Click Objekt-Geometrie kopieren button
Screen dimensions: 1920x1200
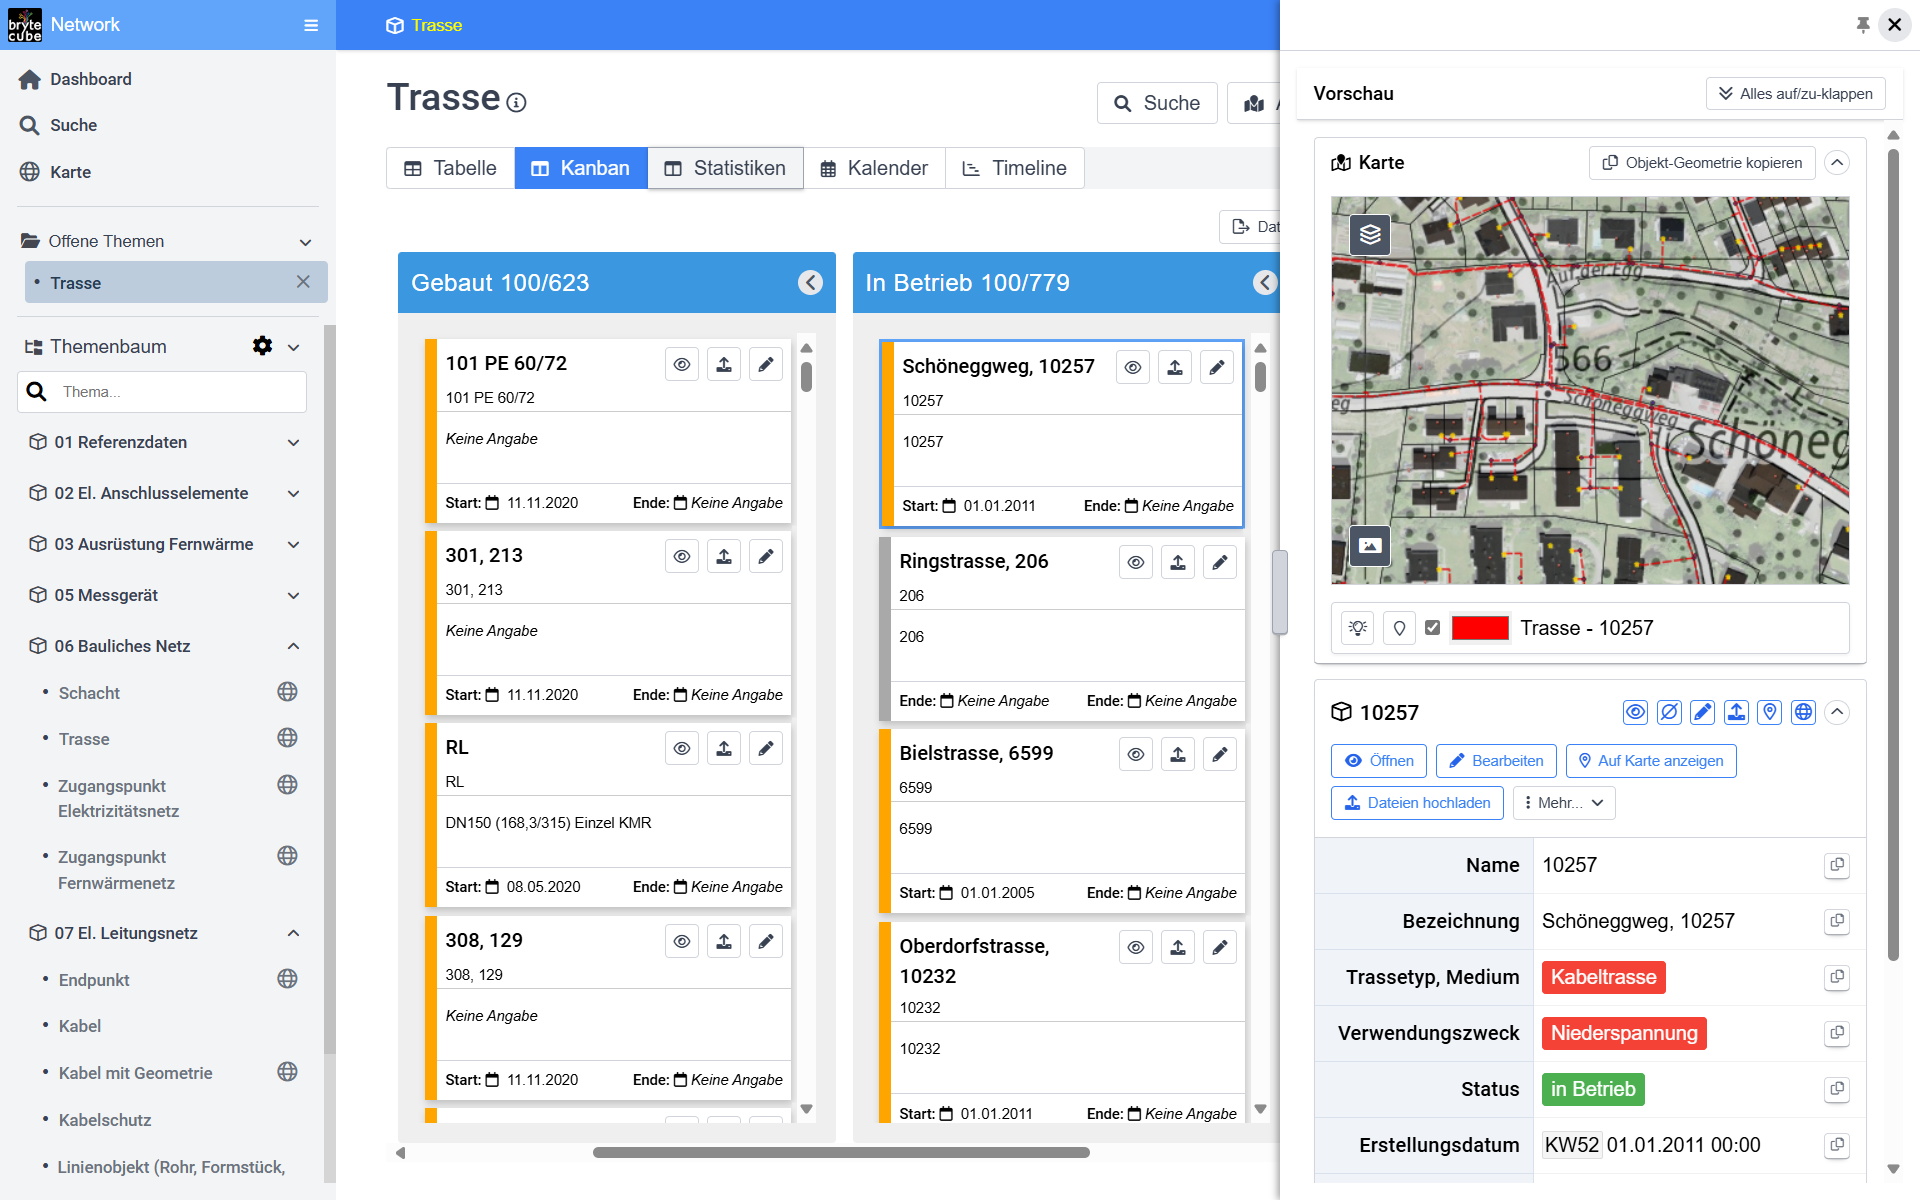pyautogui.click(x=1701, y=163)
